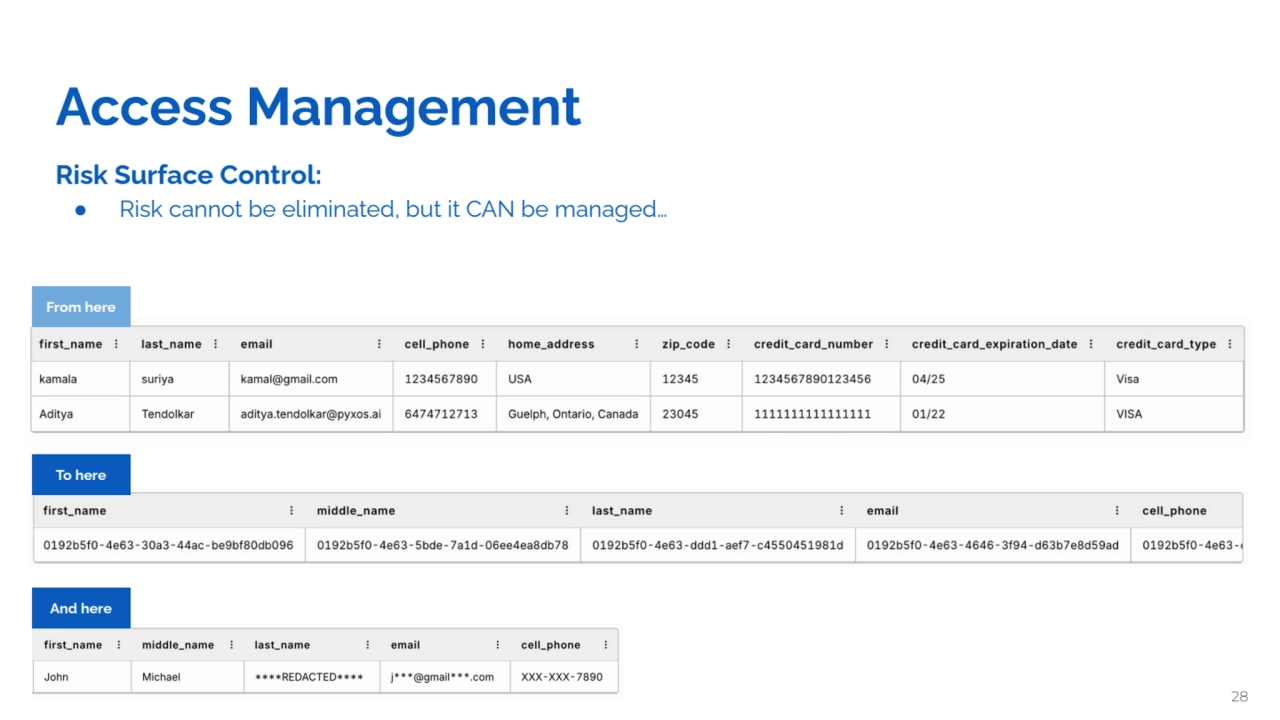
Task: Open last_name column menu in redacted table
Action: pyautogui.click(x=367, y=645)
